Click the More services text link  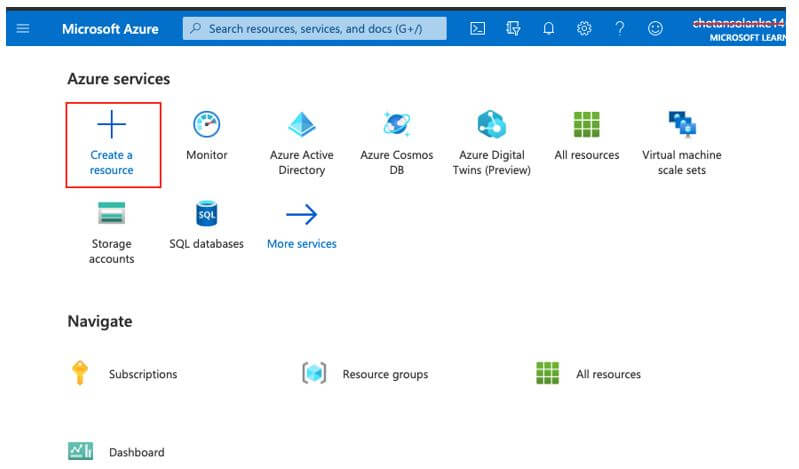[x=302, y=244]
